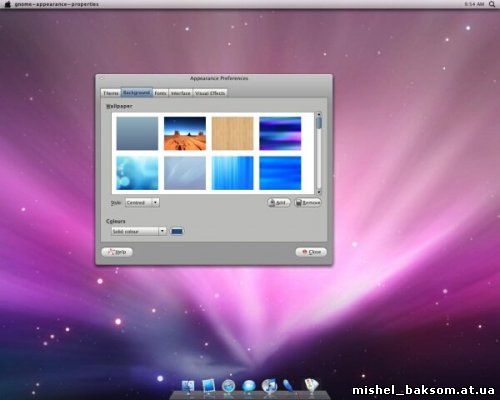This screenshot has height=400, width=500.
Task: Select the desert road wallpaper thumbnail
Action: tap(185, 133)
